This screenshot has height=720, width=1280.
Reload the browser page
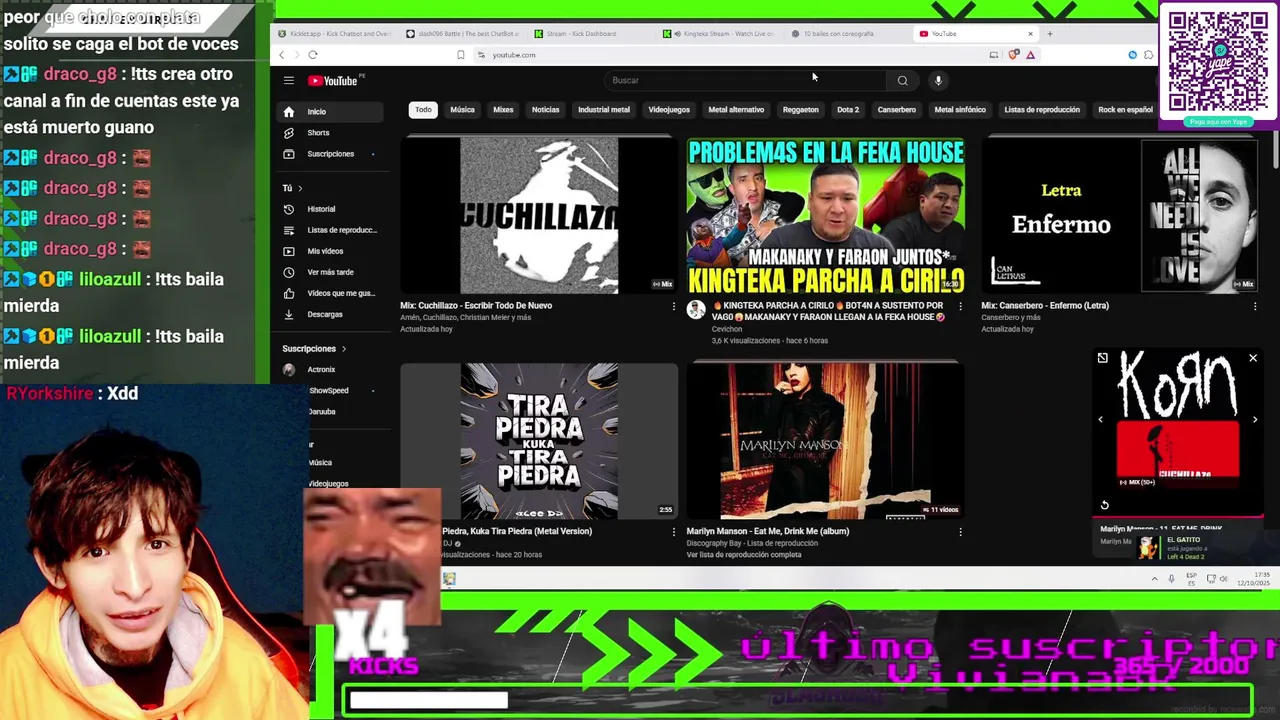(x=313, y=55)
